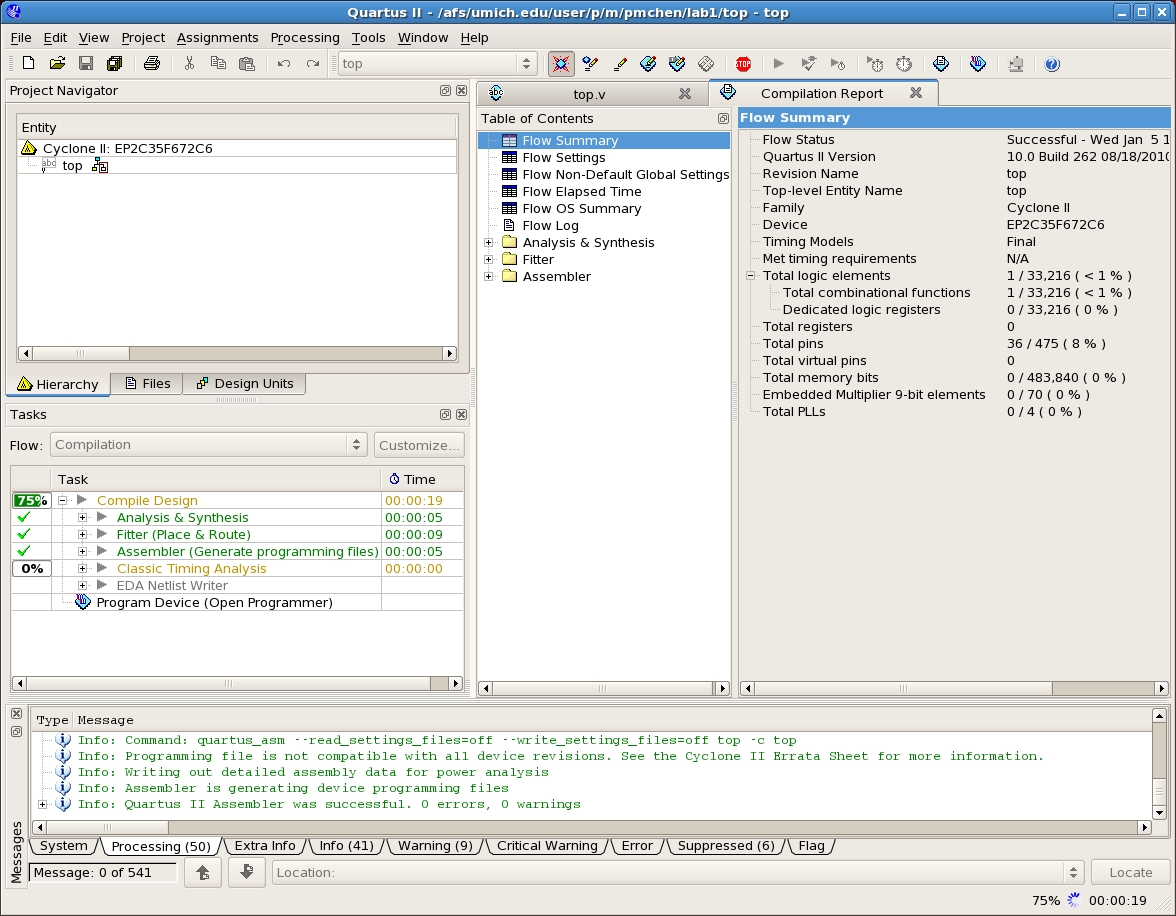Click the pencil icon in the toolbar

pos(620,64)
